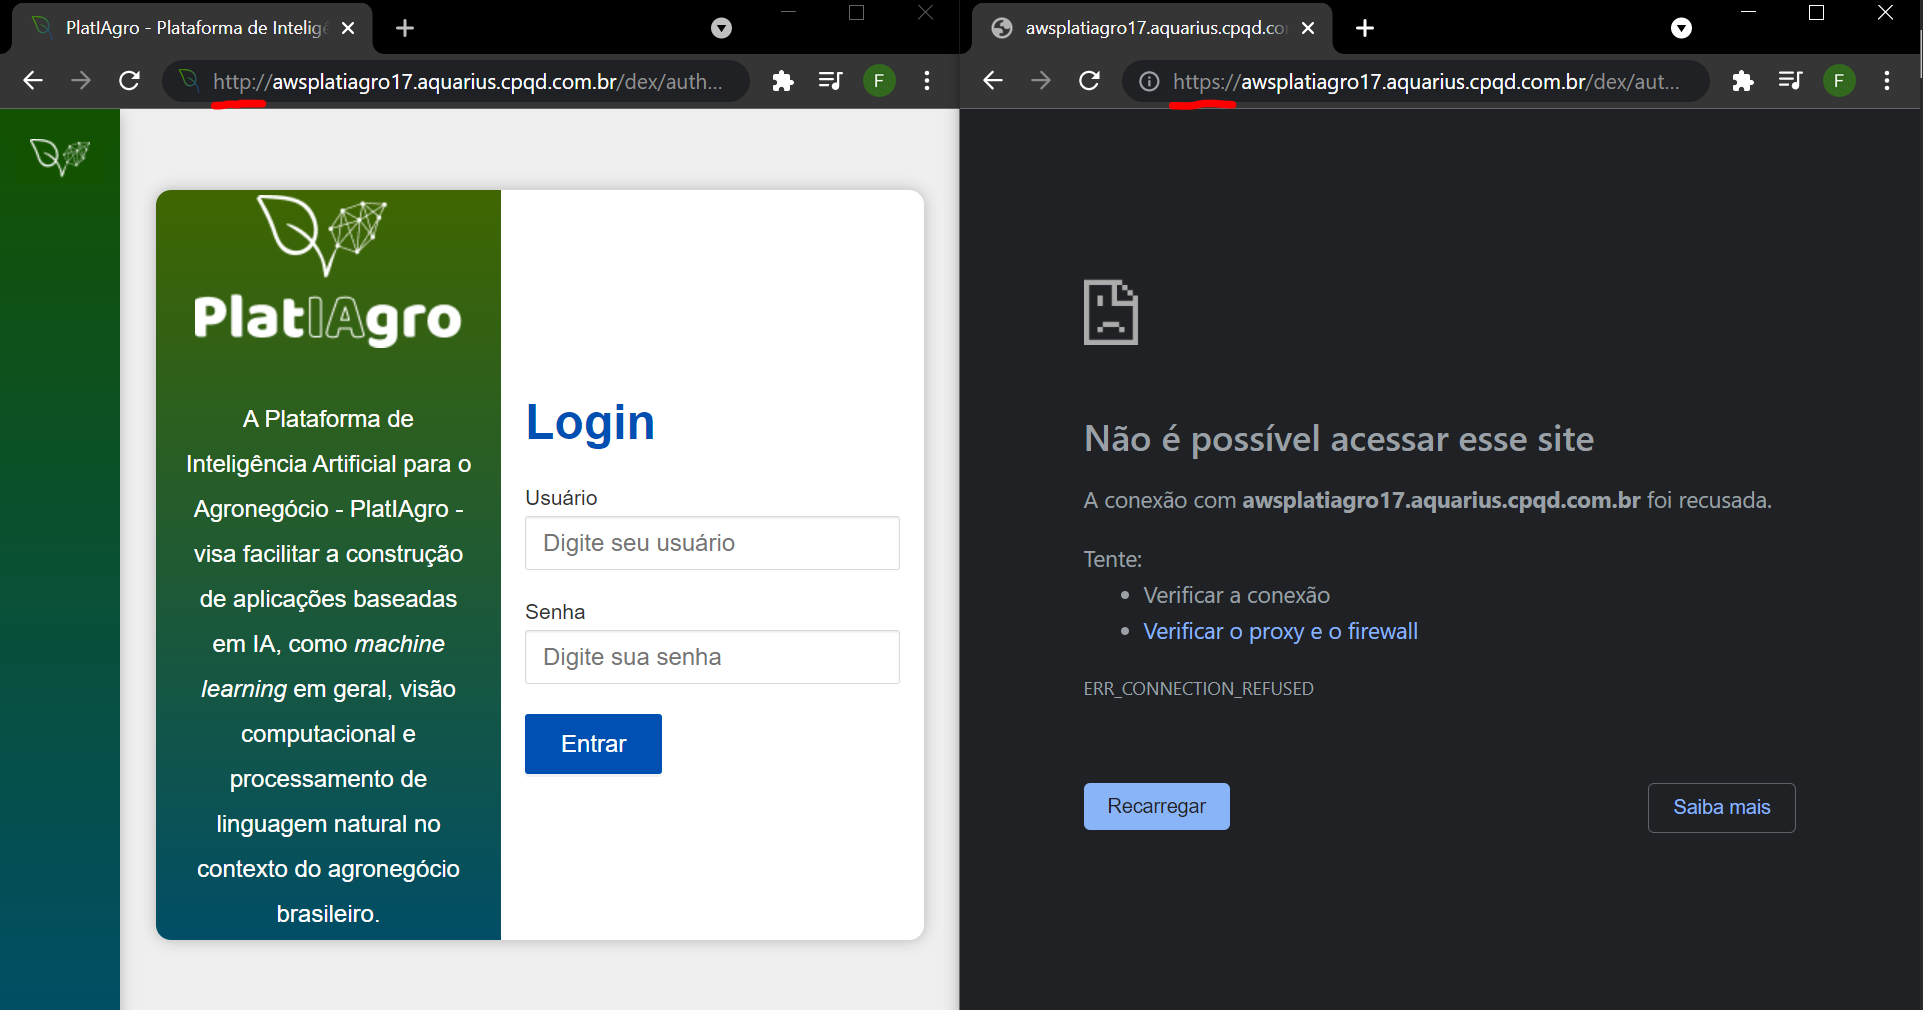Viewport: 1923px width, 1010px height.
Task: Open profile avatar F in right browser window
Action: (1839, 81)
